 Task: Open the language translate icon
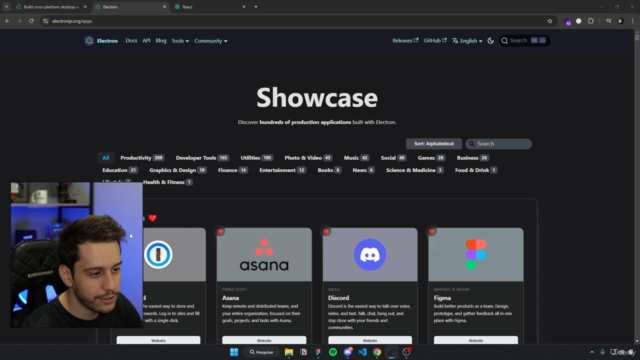click(455, 41)
